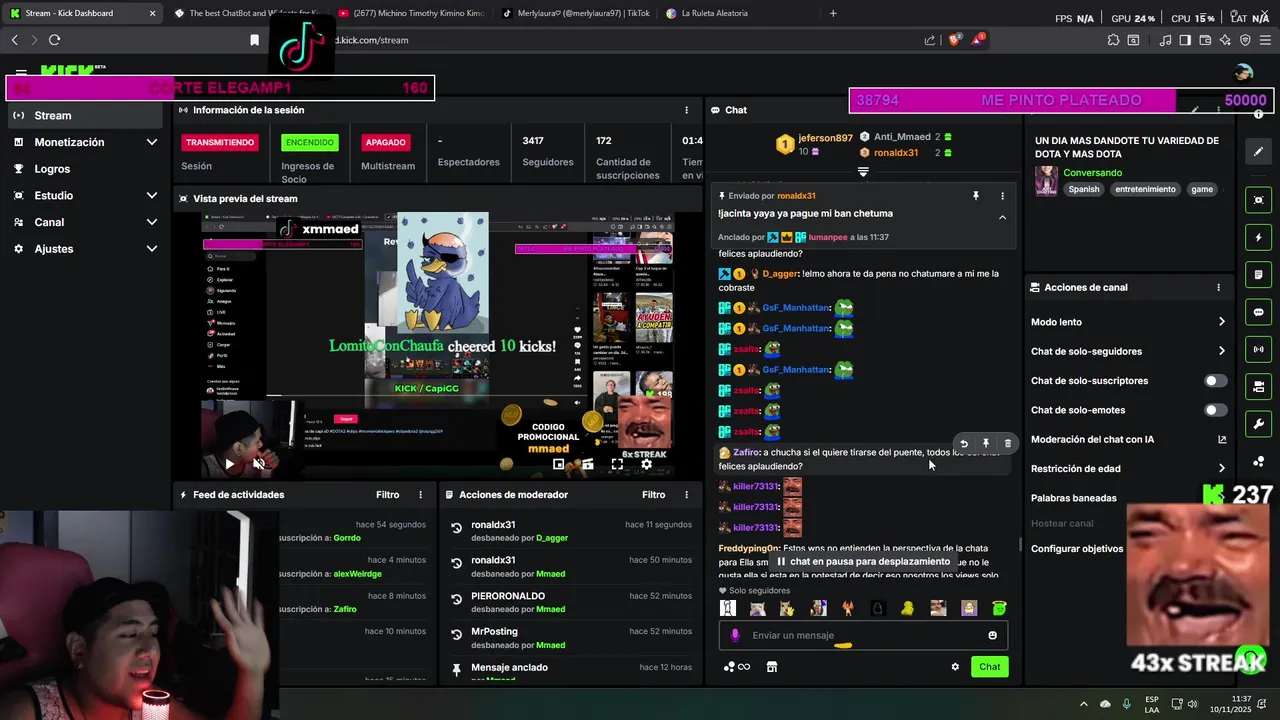1280x720 pixels.
Task: Click the chat bubble icon in right sidebar
Action: coord(1258,312)
